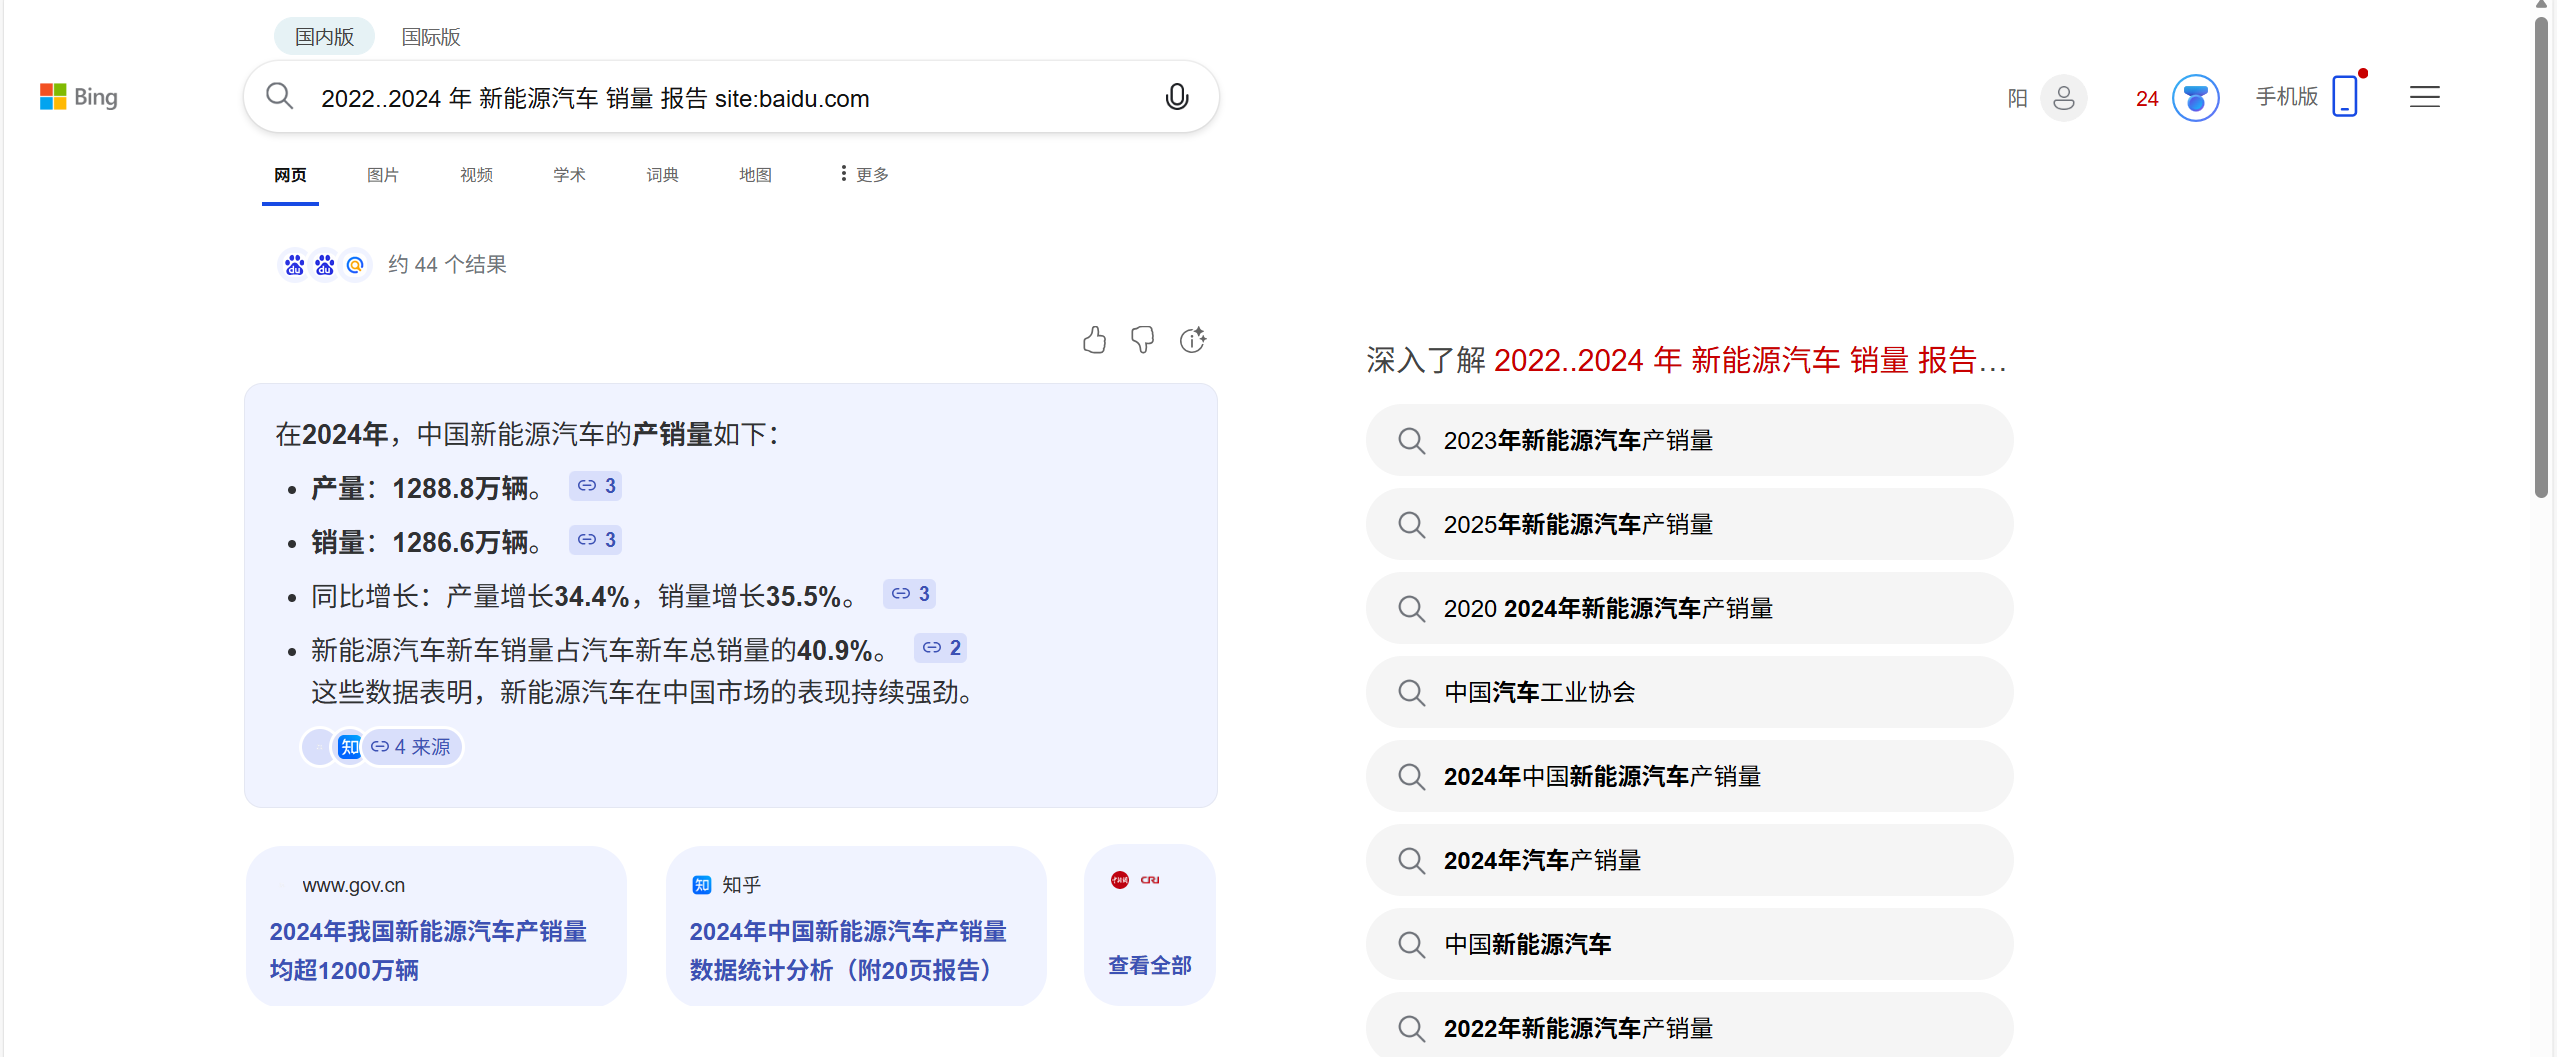The image size is (2557, 1057).
Task: Open 2024年中国新能源汽车产销量数据统计分析 link
Action: 848,951
